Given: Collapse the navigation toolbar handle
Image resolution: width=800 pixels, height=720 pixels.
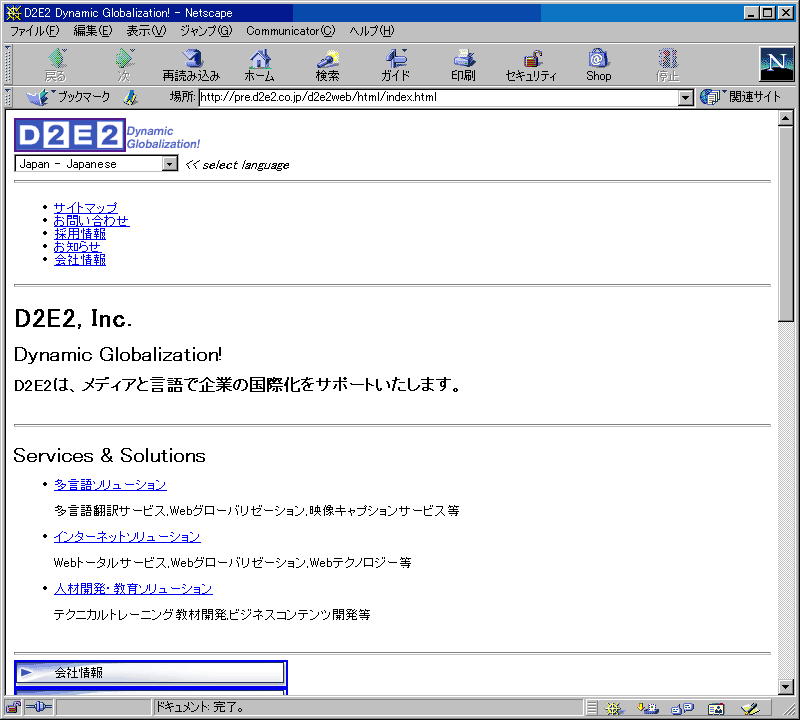Looking at the screenshot, I should [x=8, y=64].
